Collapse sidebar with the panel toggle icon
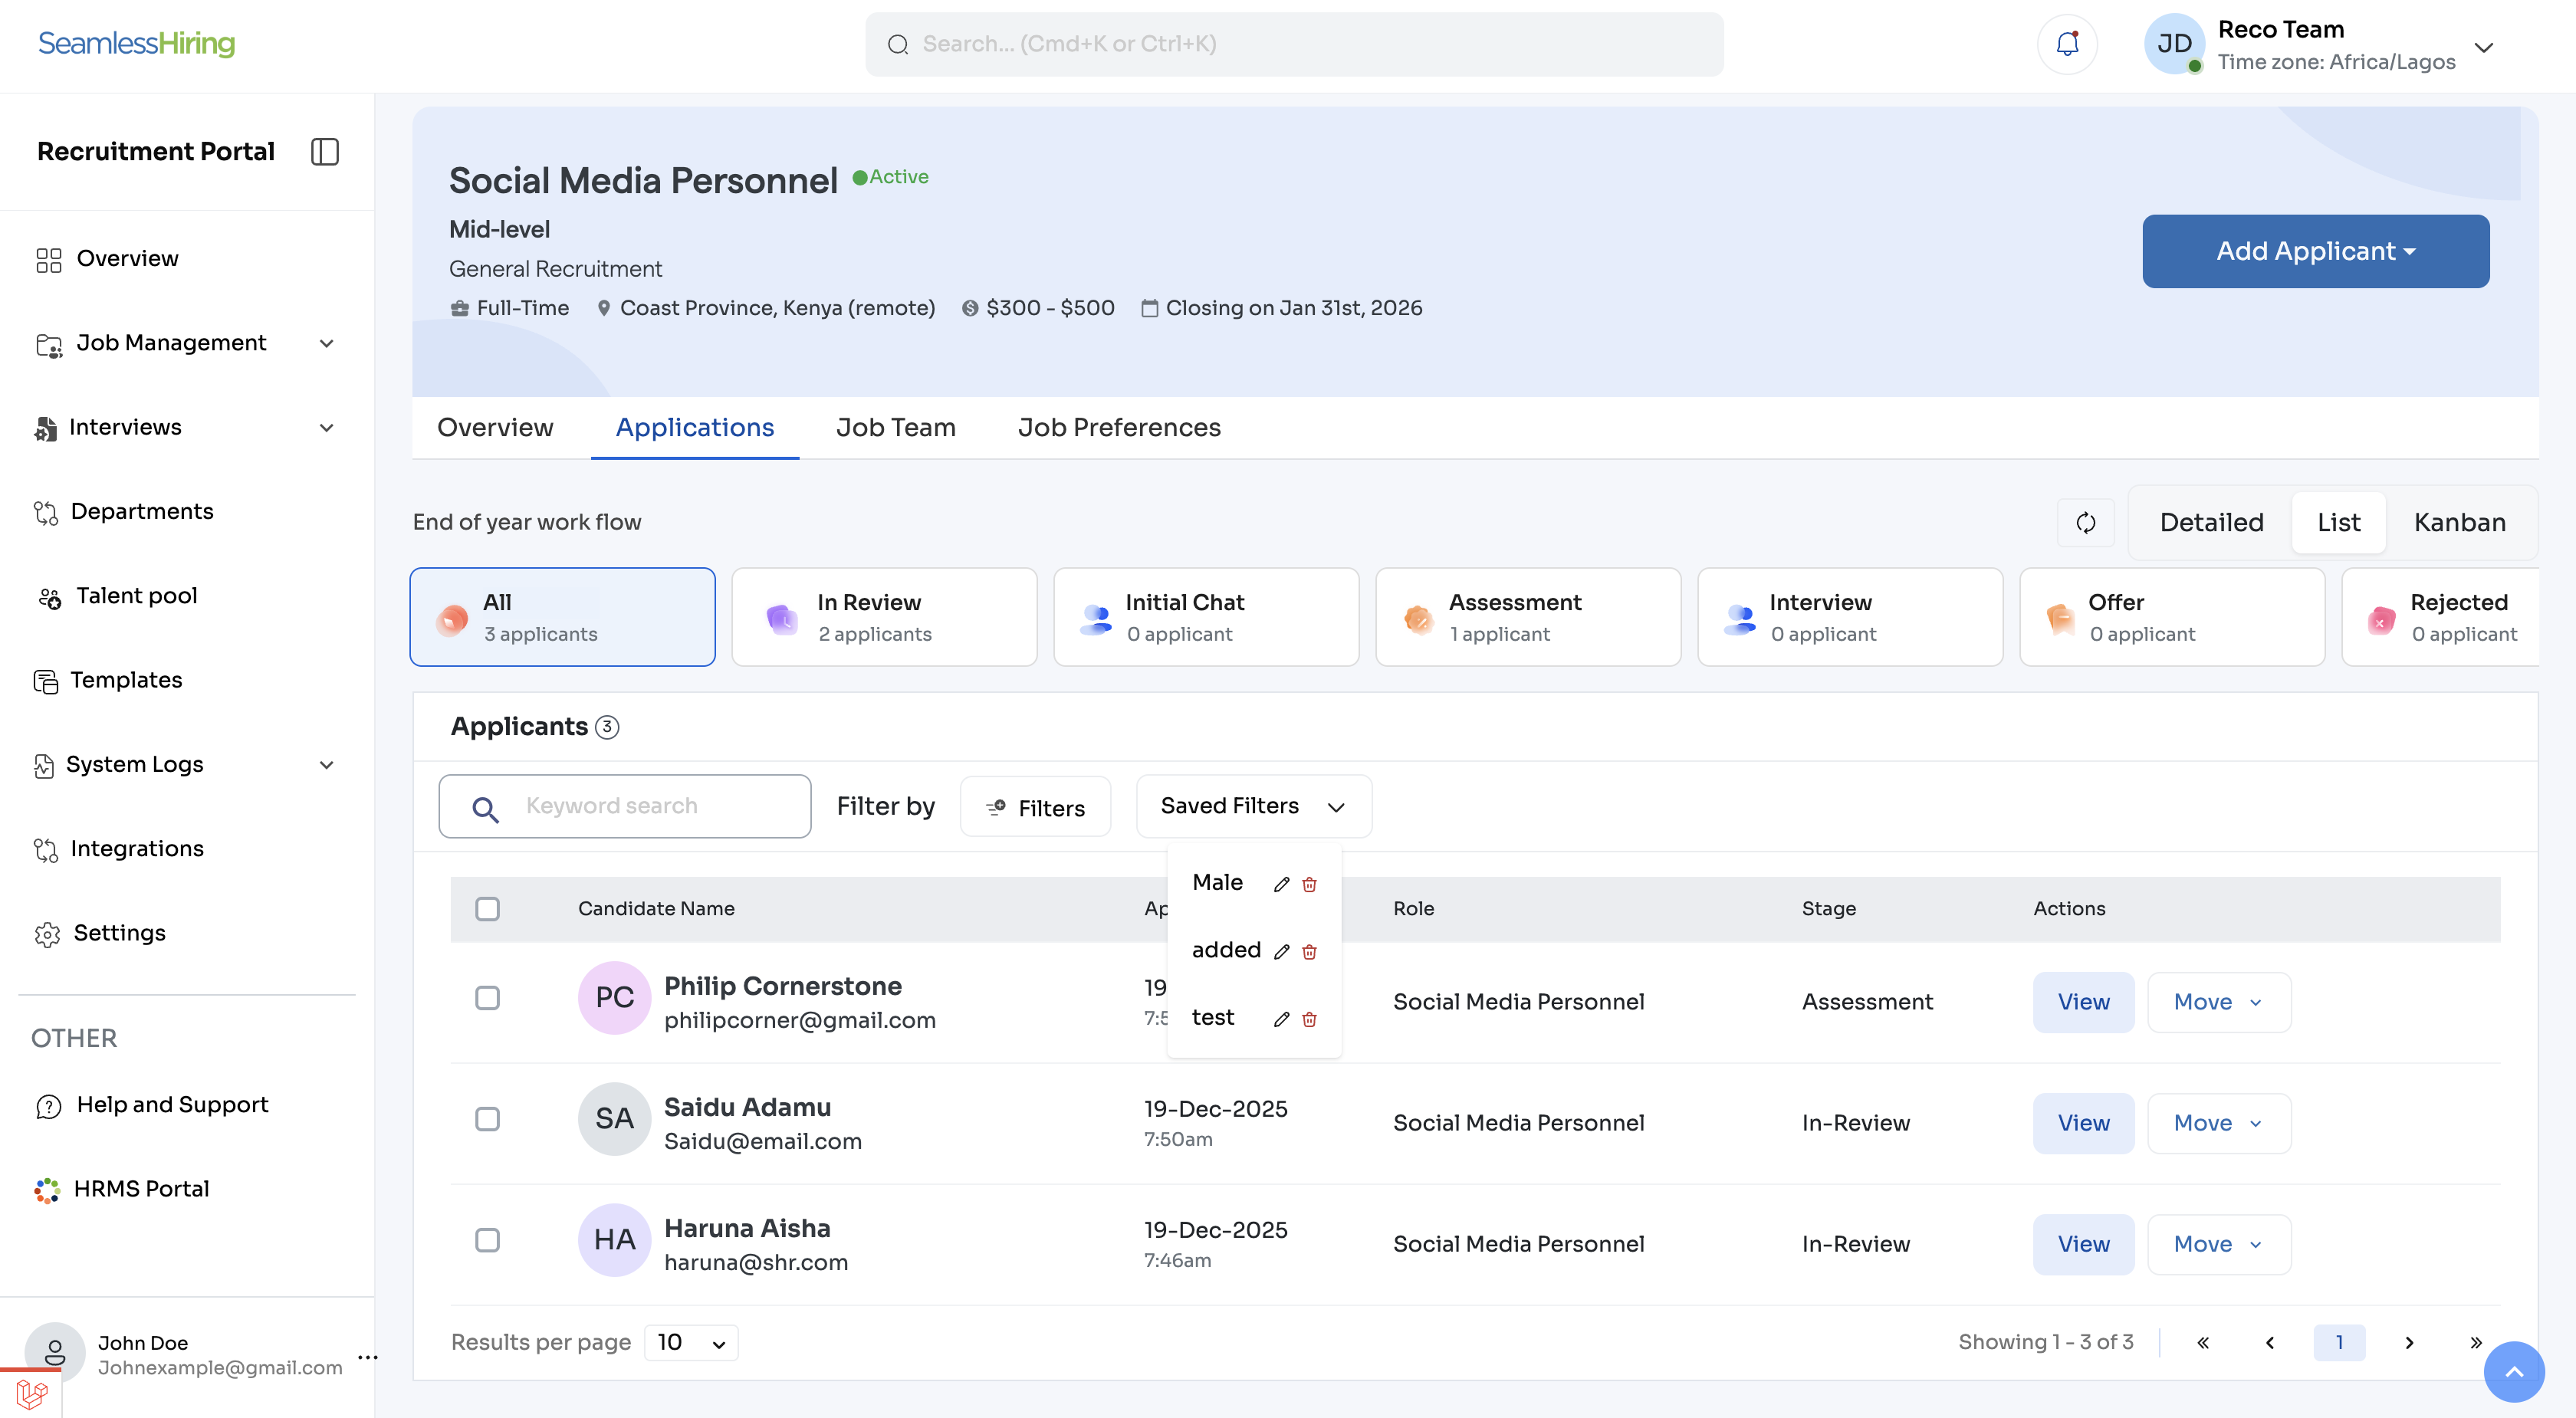This screenshot has height=1418, width=2576. coord(325,151)
